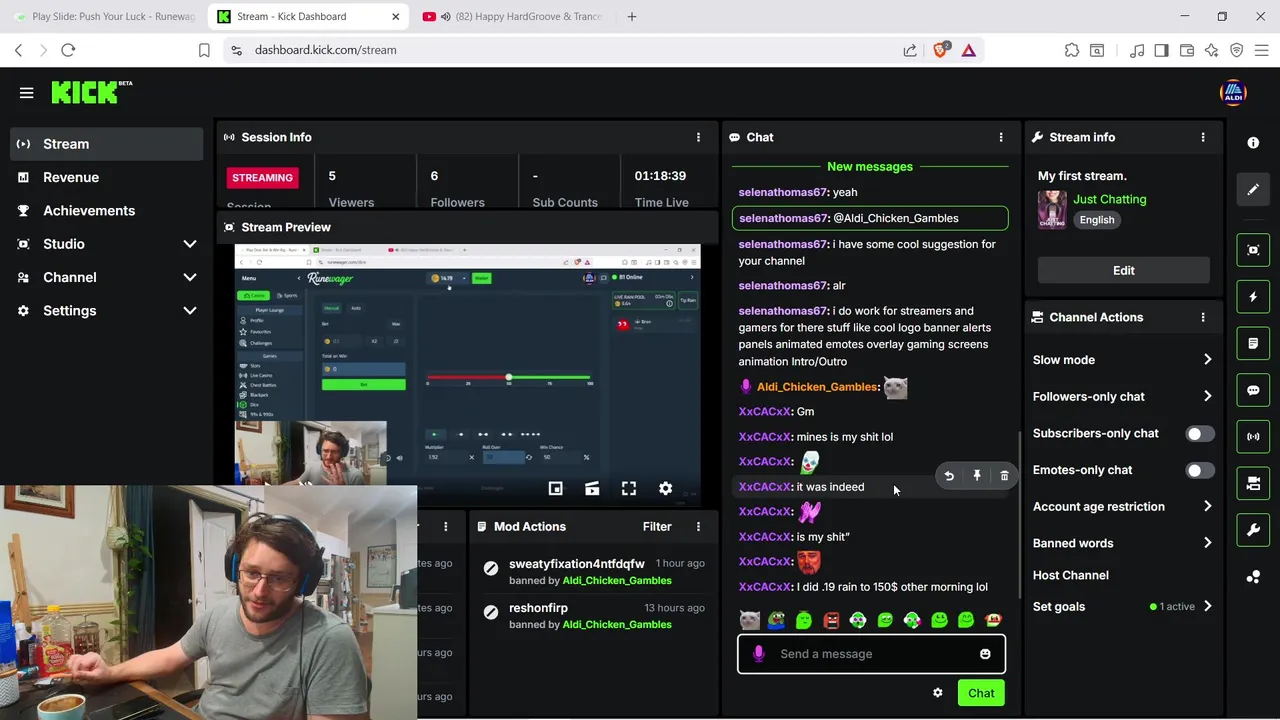Toggle the lightning bolt panel icon
Image resolution: width=1280 pixels, height=720 pixels.
1253,297
